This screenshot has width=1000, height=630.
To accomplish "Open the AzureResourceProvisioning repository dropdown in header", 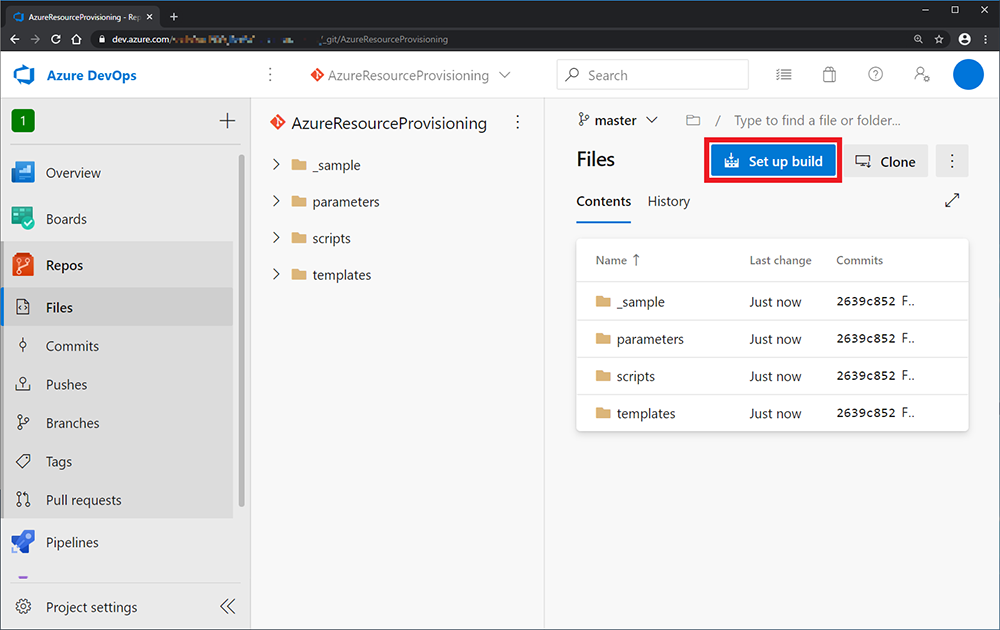I will tap(410, 75).
